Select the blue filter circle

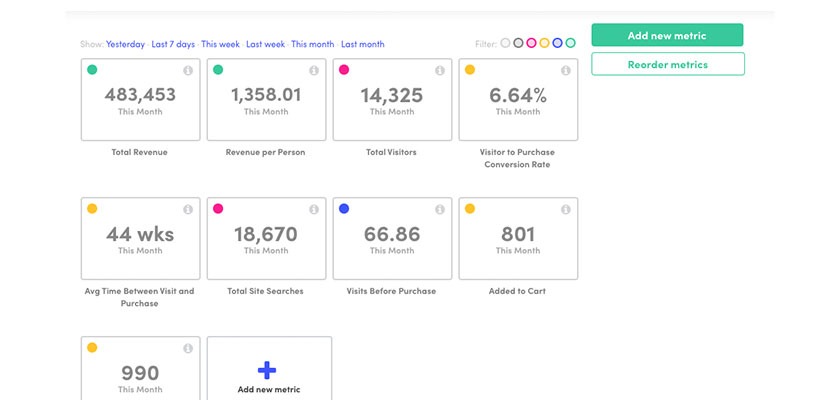click(x=557, y=44)
